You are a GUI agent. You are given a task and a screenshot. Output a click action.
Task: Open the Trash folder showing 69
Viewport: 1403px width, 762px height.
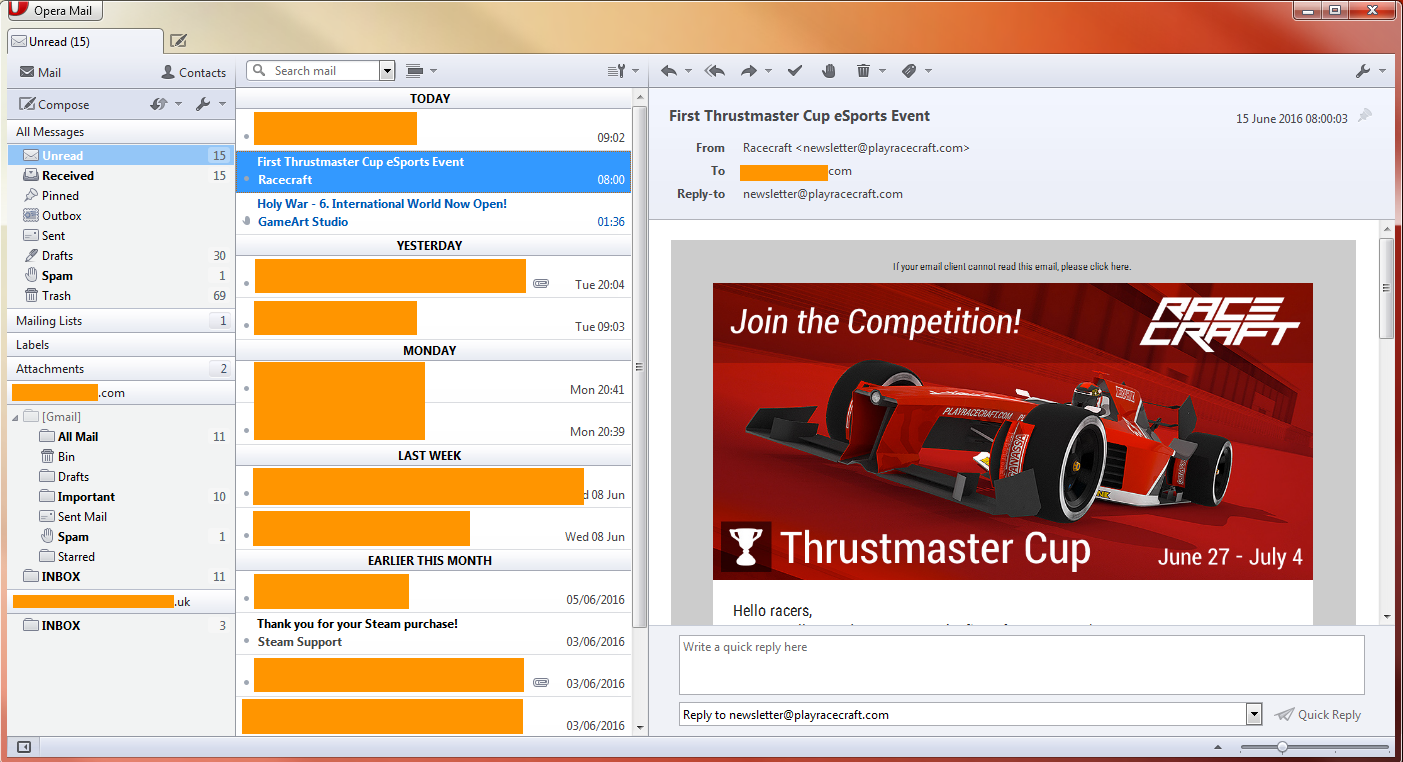pyautogui.click(x=120, y=296)
